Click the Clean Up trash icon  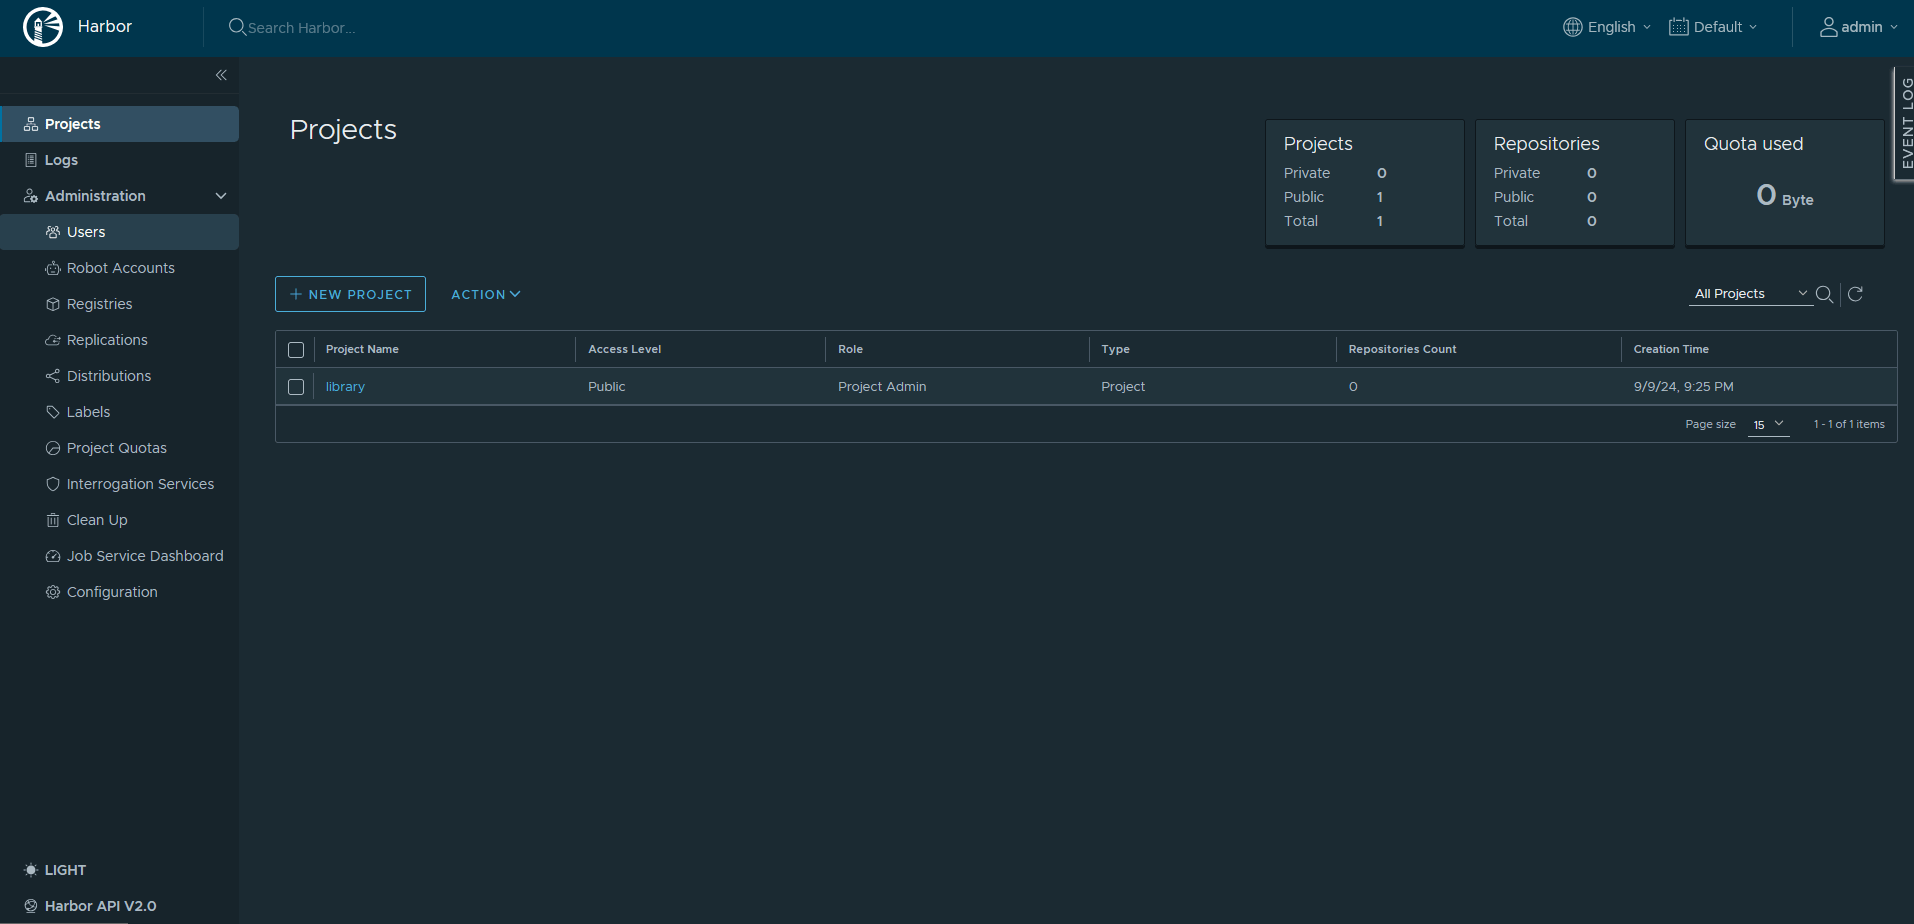point(53,520)
